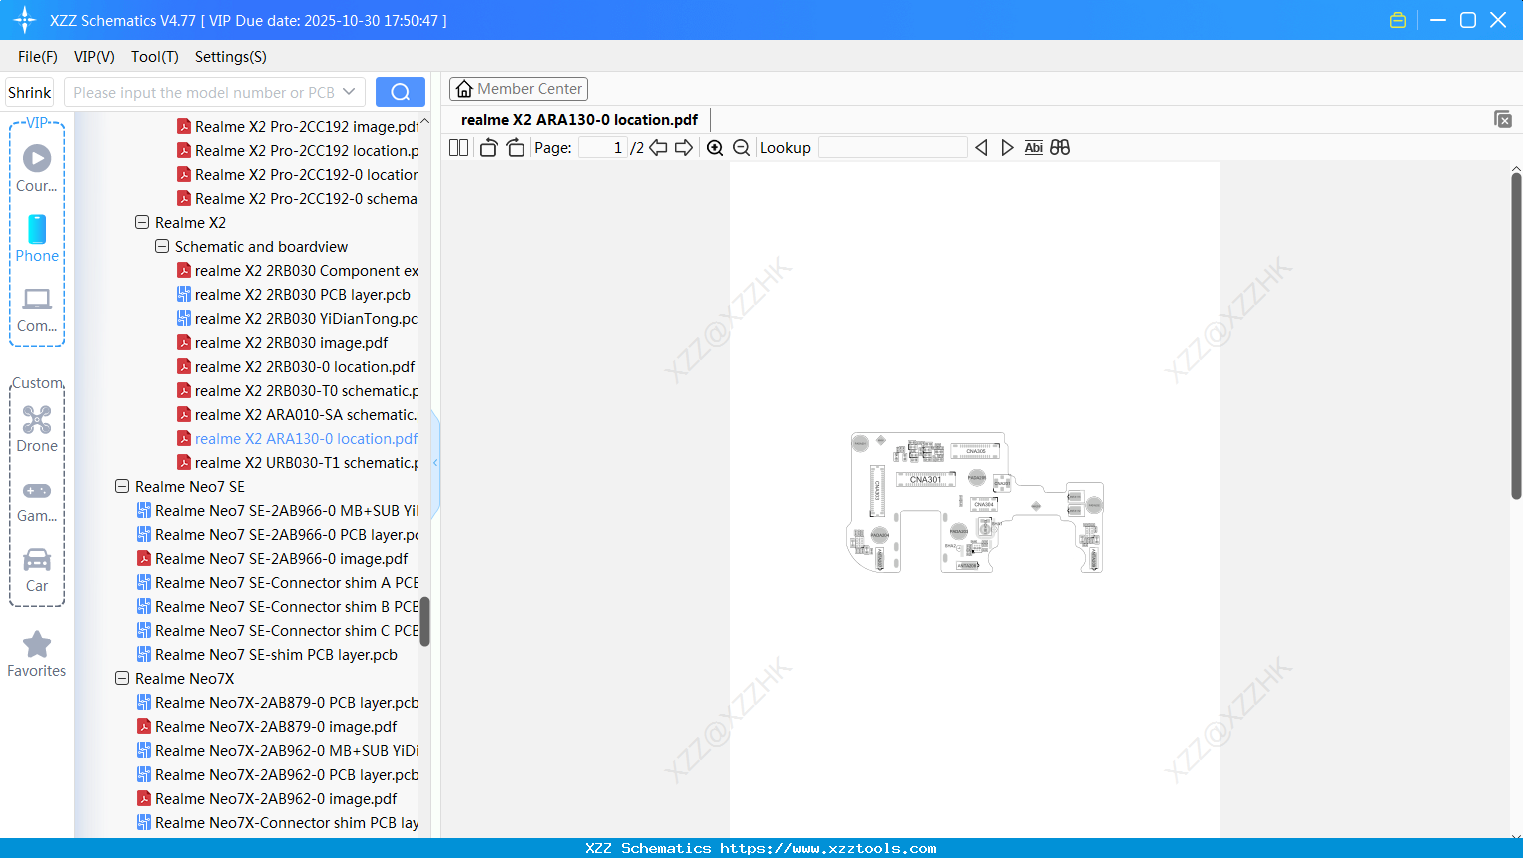Open realme X2 ARA010-SA schematic file
The image size is (1523, 858).
297,415
